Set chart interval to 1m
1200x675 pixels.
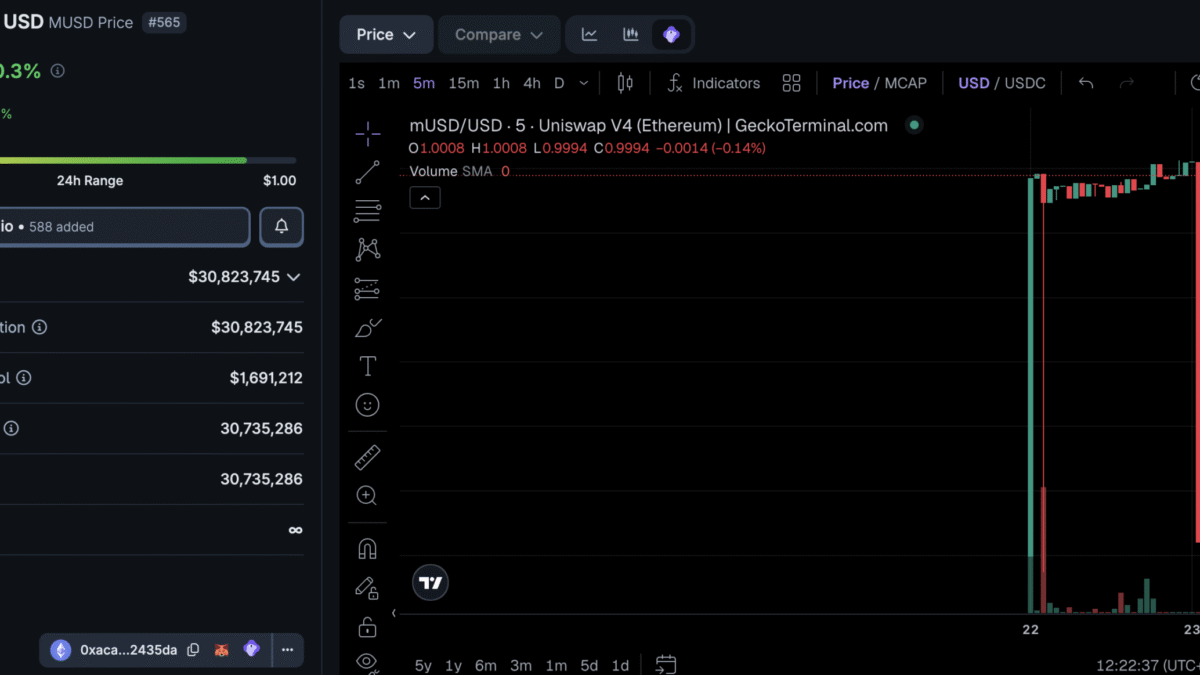[x=389, y=83]
